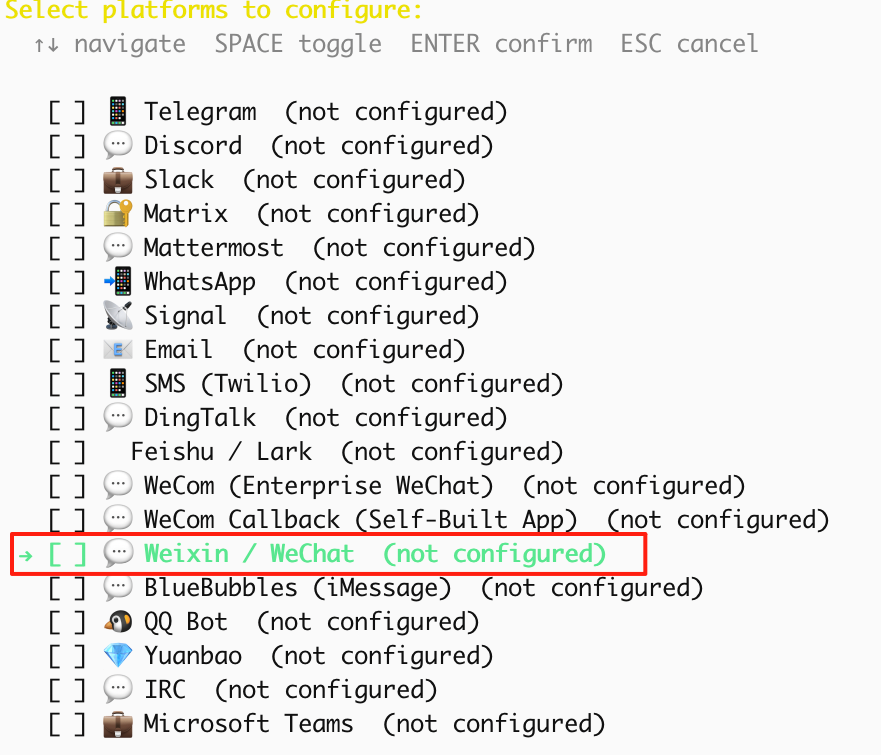
Task: Click the Telegram phone icon
Action: point(118,111)
